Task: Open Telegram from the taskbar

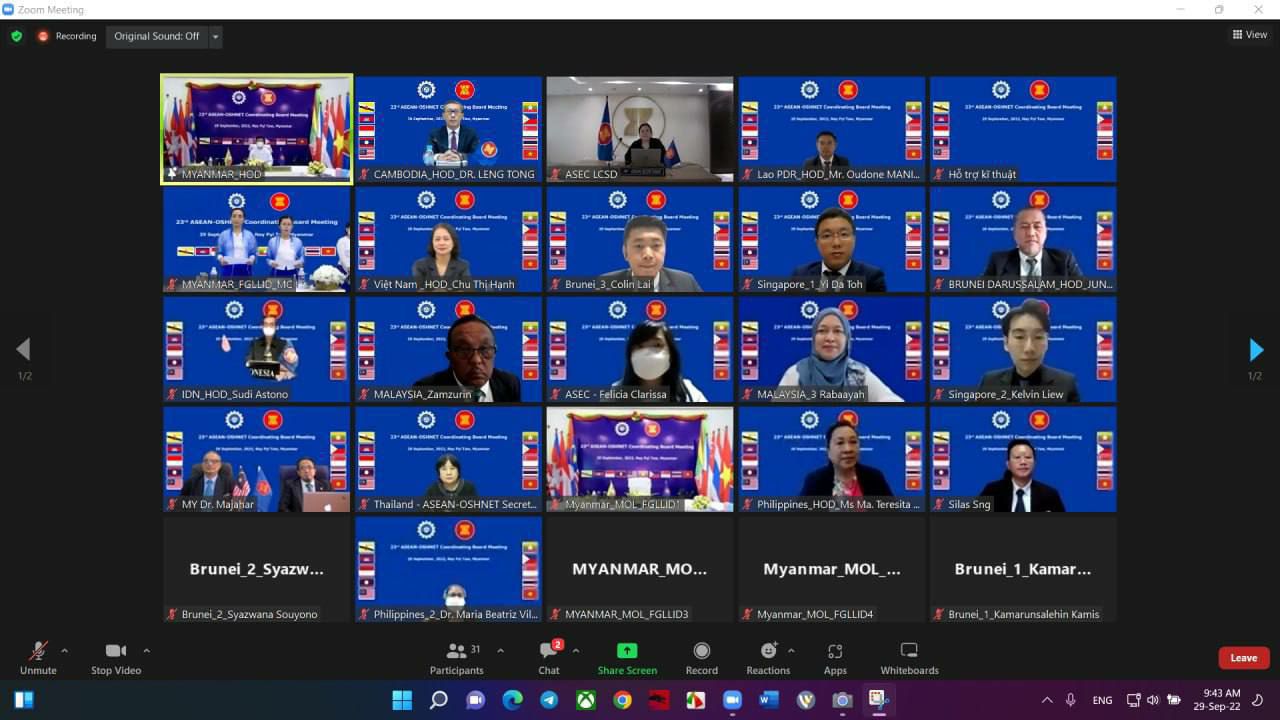Action: pyautogui.click(x=549, y=700)
